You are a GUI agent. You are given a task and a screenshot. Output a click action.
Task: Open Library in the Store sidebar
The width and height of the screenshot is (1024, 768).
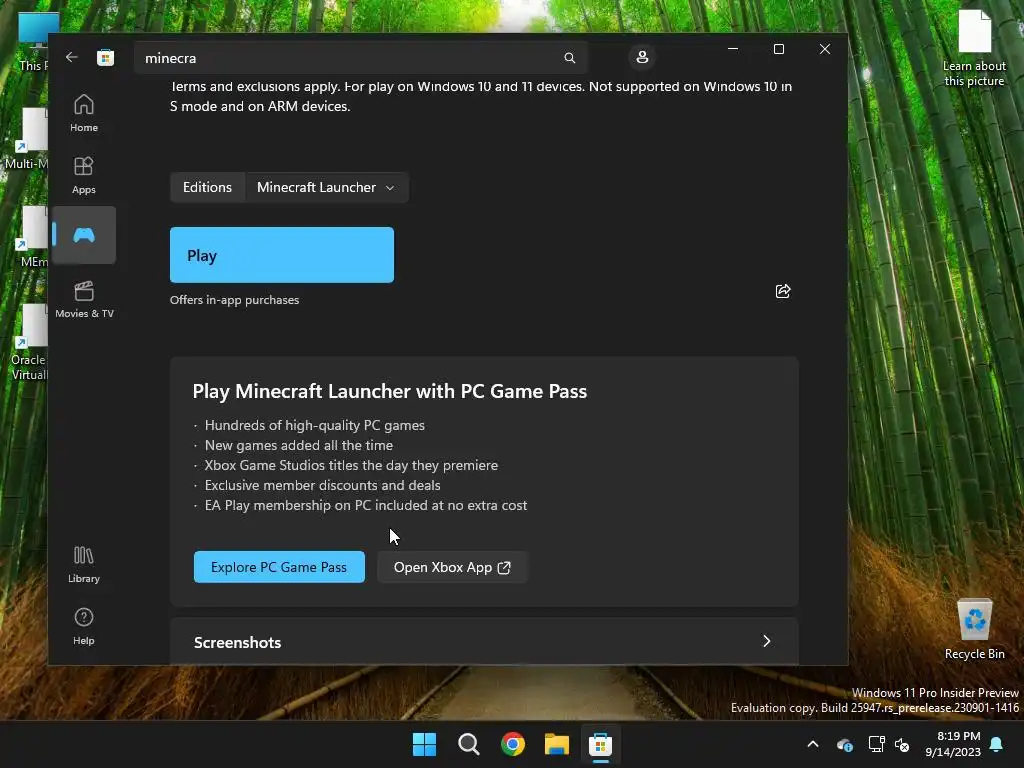pyautogui.click(x=84, y=565)
